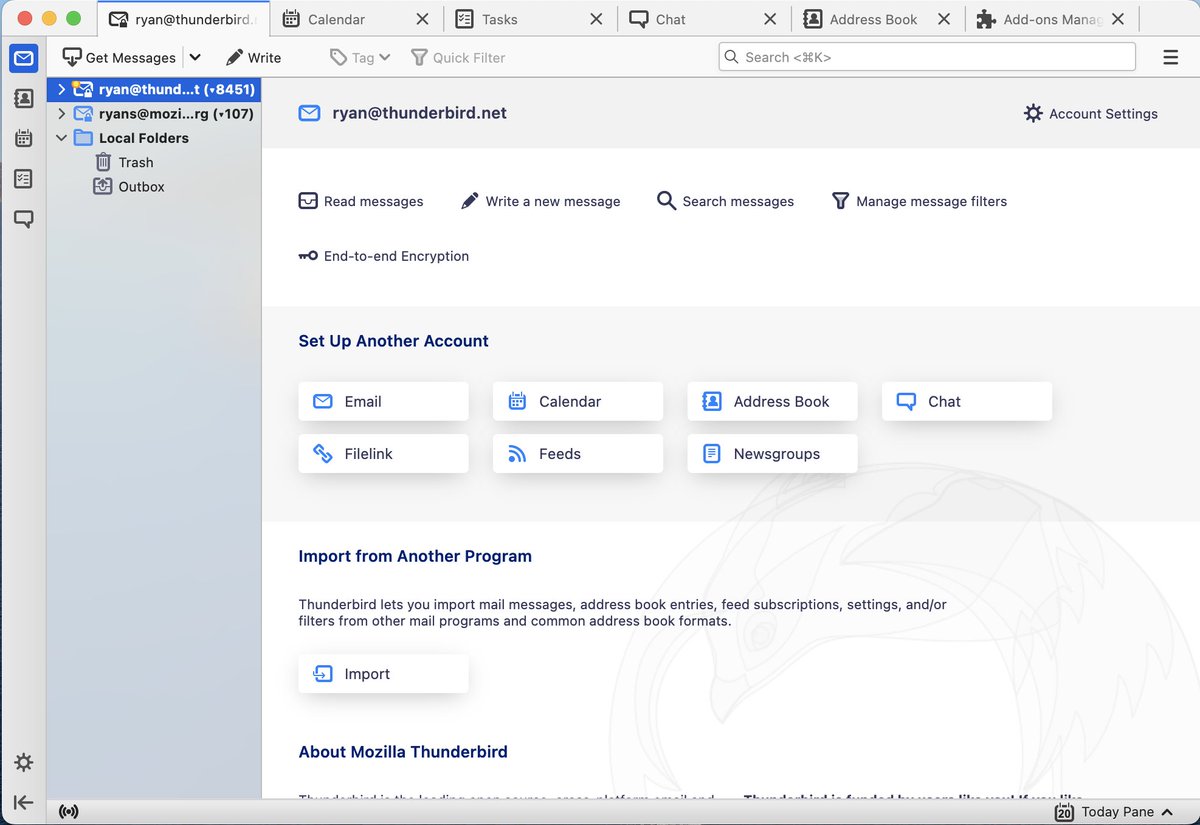Open Get Messages dropdown arrow
Image resolution: width=1200 pixels, height=825 pixels.
[195, 58]
